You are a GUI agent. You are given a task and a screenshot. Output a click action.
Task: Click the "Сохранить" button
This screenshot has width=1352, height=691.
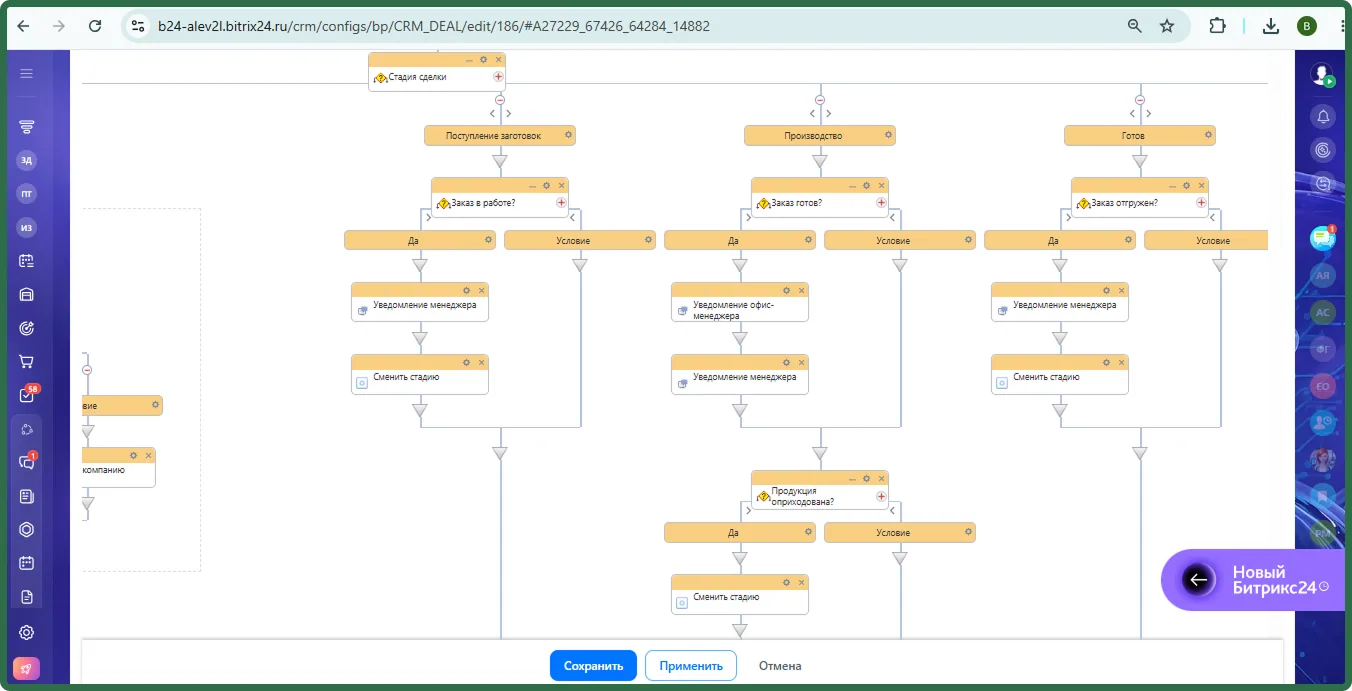click(593, 666)
